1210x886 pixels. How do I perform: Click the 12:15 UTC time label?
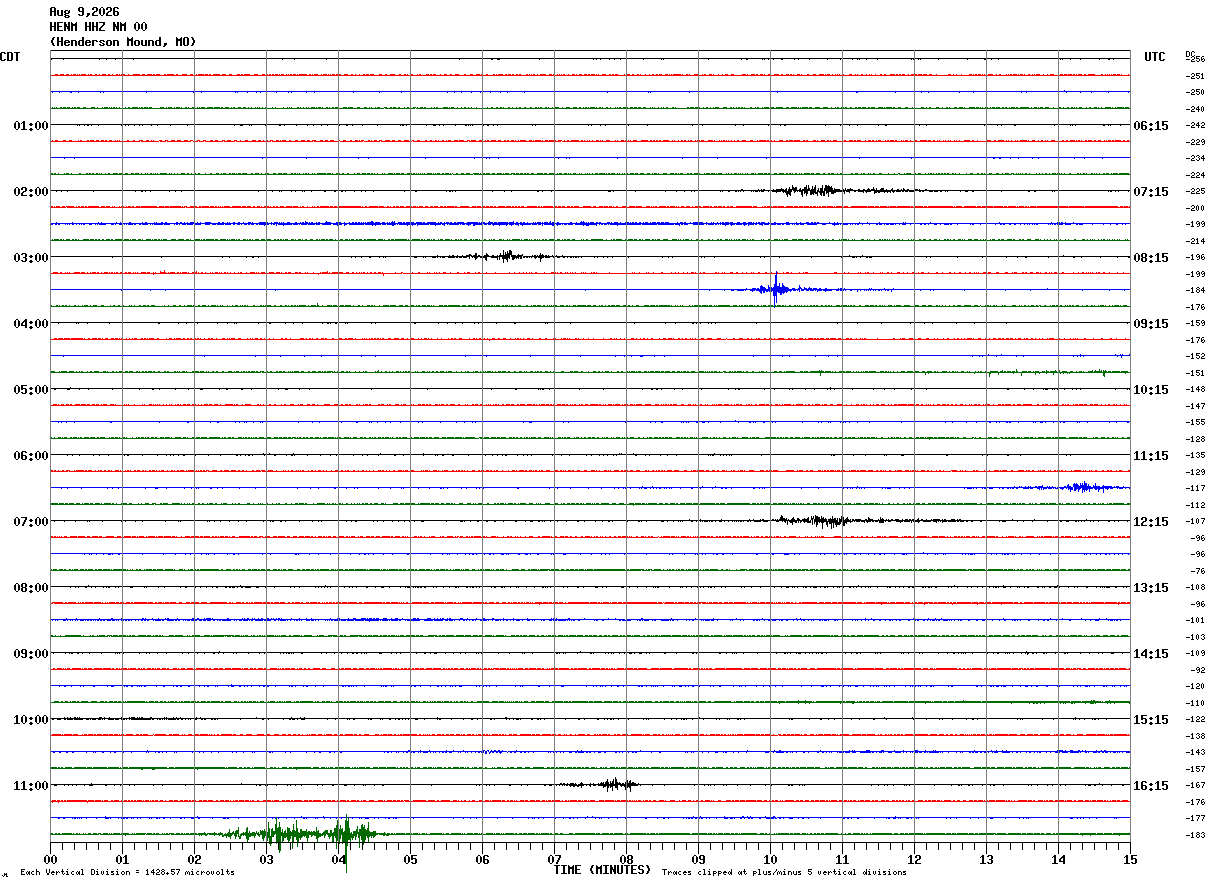(1151, 522)
